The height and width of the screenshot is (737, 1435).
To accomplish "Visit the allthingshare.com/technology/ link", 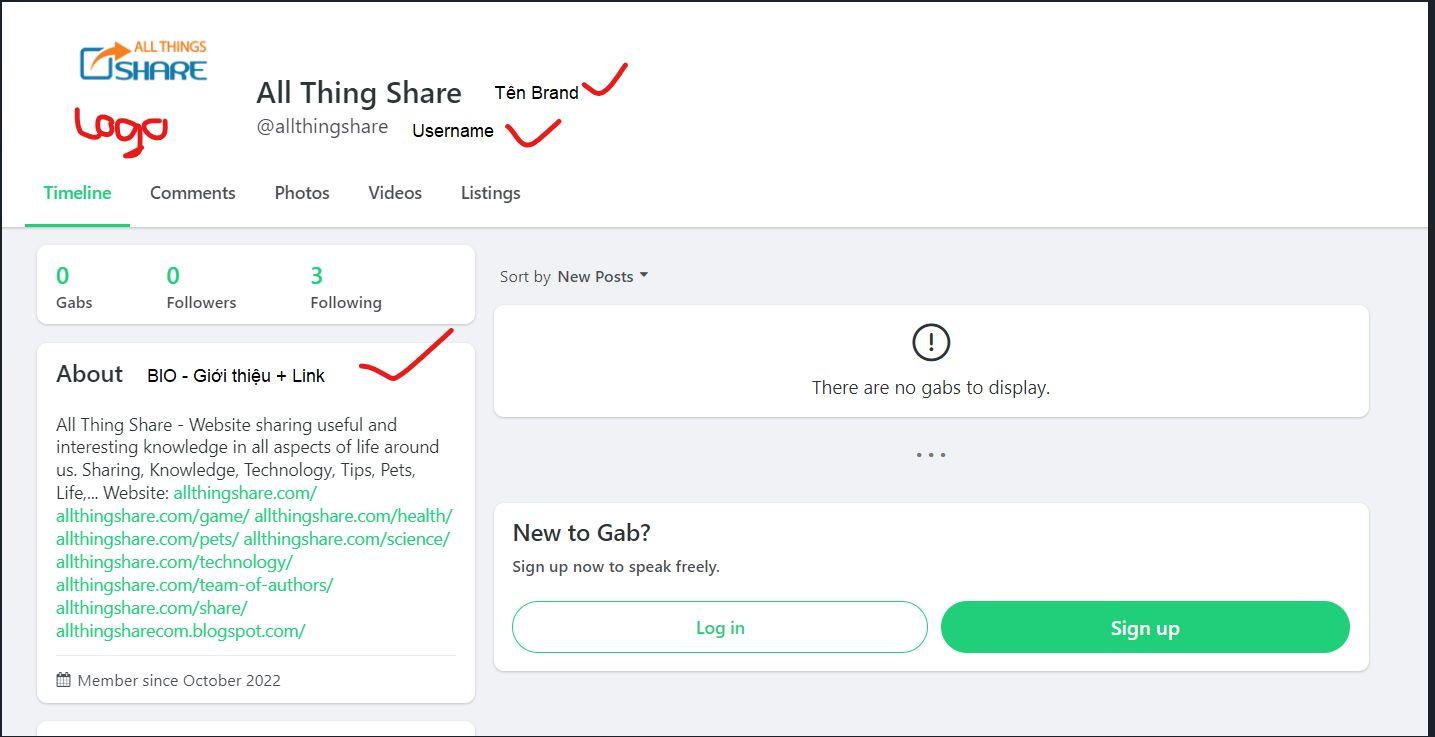I will pyautogui.click(x=174, y=562).
